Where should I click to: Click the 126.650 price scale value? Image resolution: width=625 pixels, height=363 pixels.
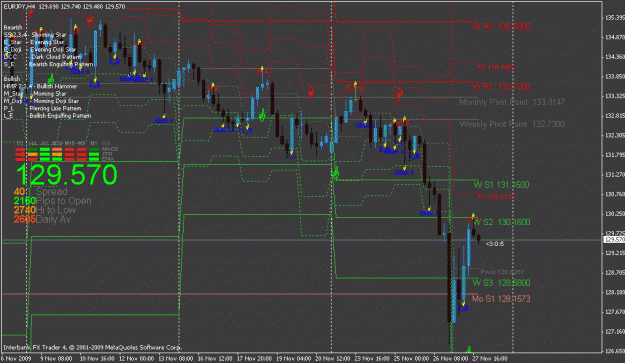click(615, 351)
